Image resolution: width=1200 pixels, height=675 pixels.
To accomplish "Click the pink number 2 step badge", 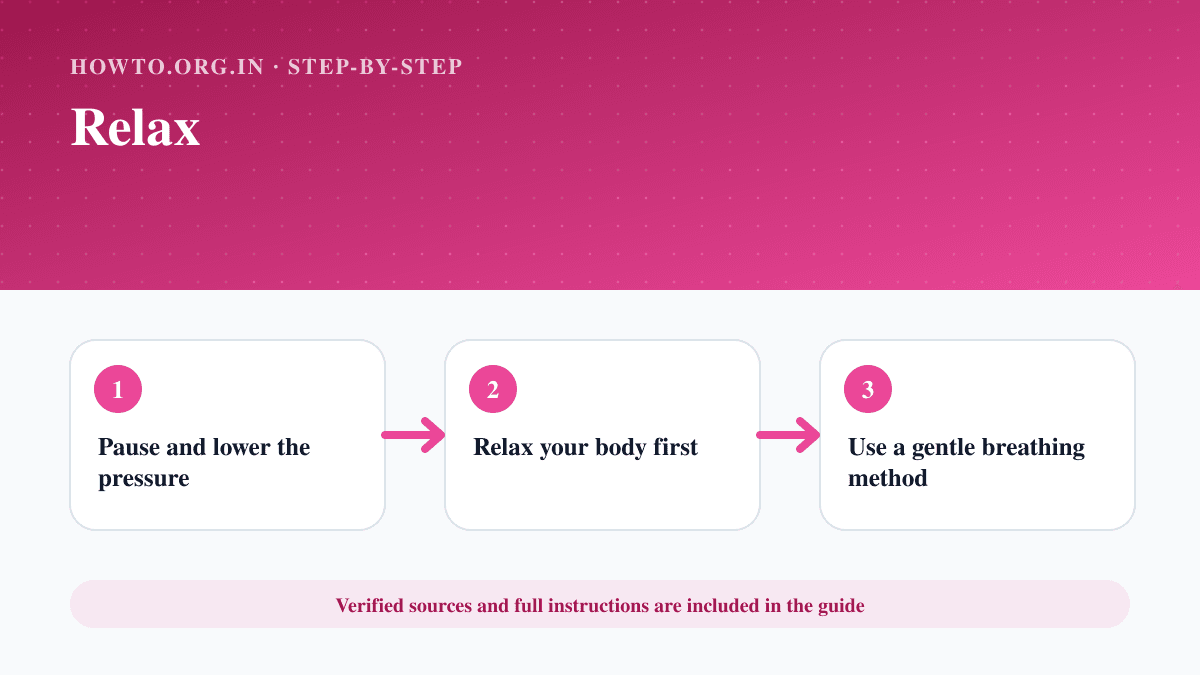I will tap(493, 389).
